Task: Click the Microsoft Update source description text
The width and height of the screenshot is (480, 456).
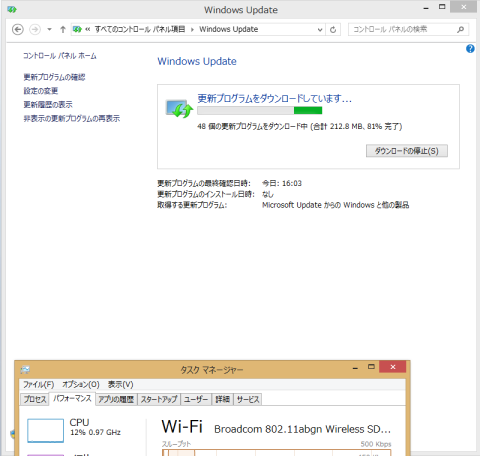Action: tap(335, 205)
